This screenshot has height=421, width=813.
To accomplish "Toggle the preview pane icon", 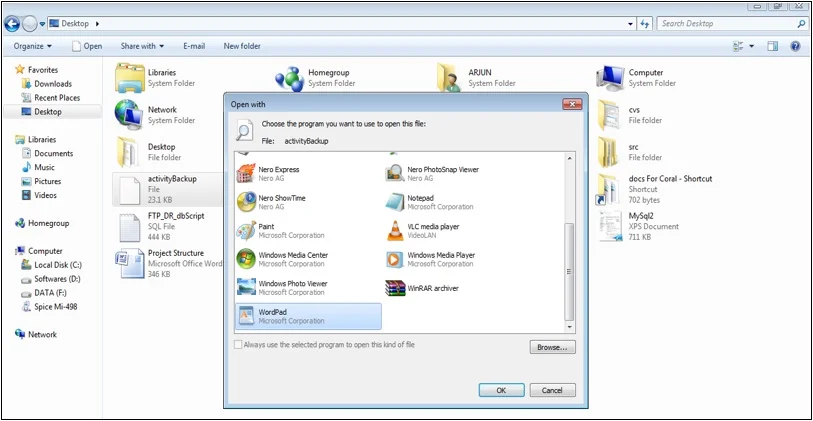I will [773, 46].
